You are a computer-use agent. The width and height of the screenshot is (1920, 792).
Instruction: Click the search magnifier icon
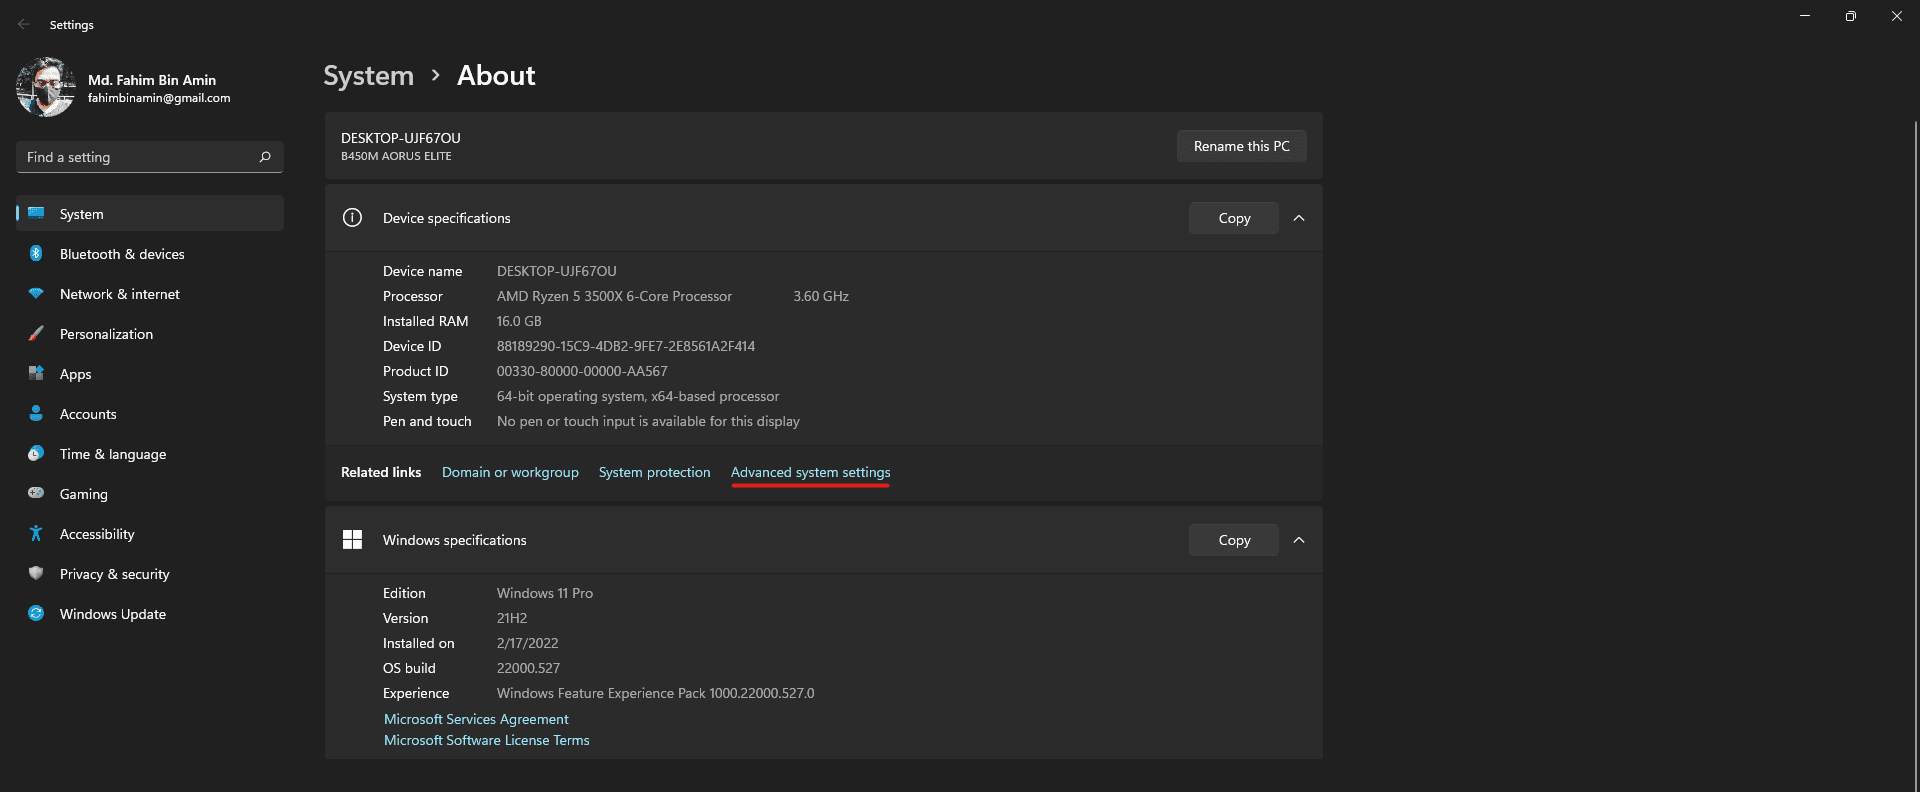pyautogui.click(x=265, y=157)
